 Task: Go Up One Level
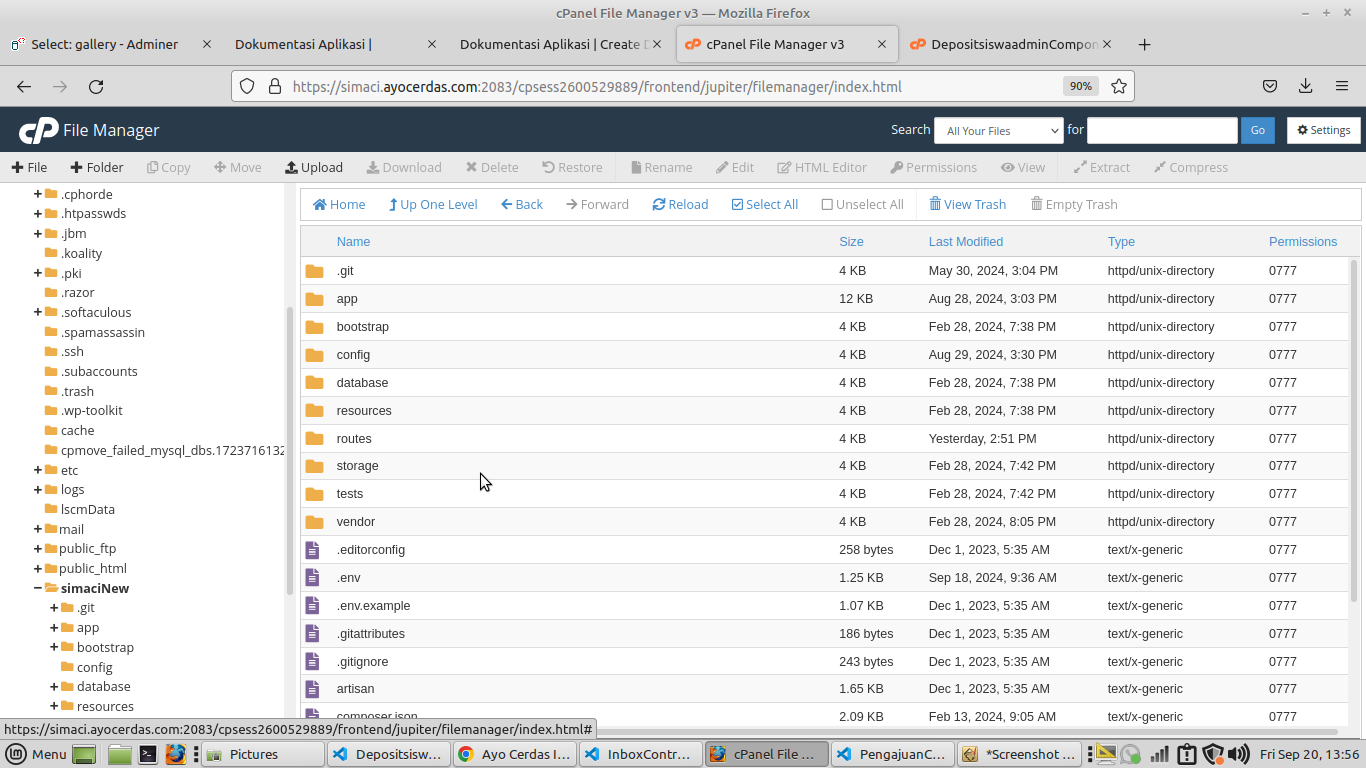[x=433, y=204]
